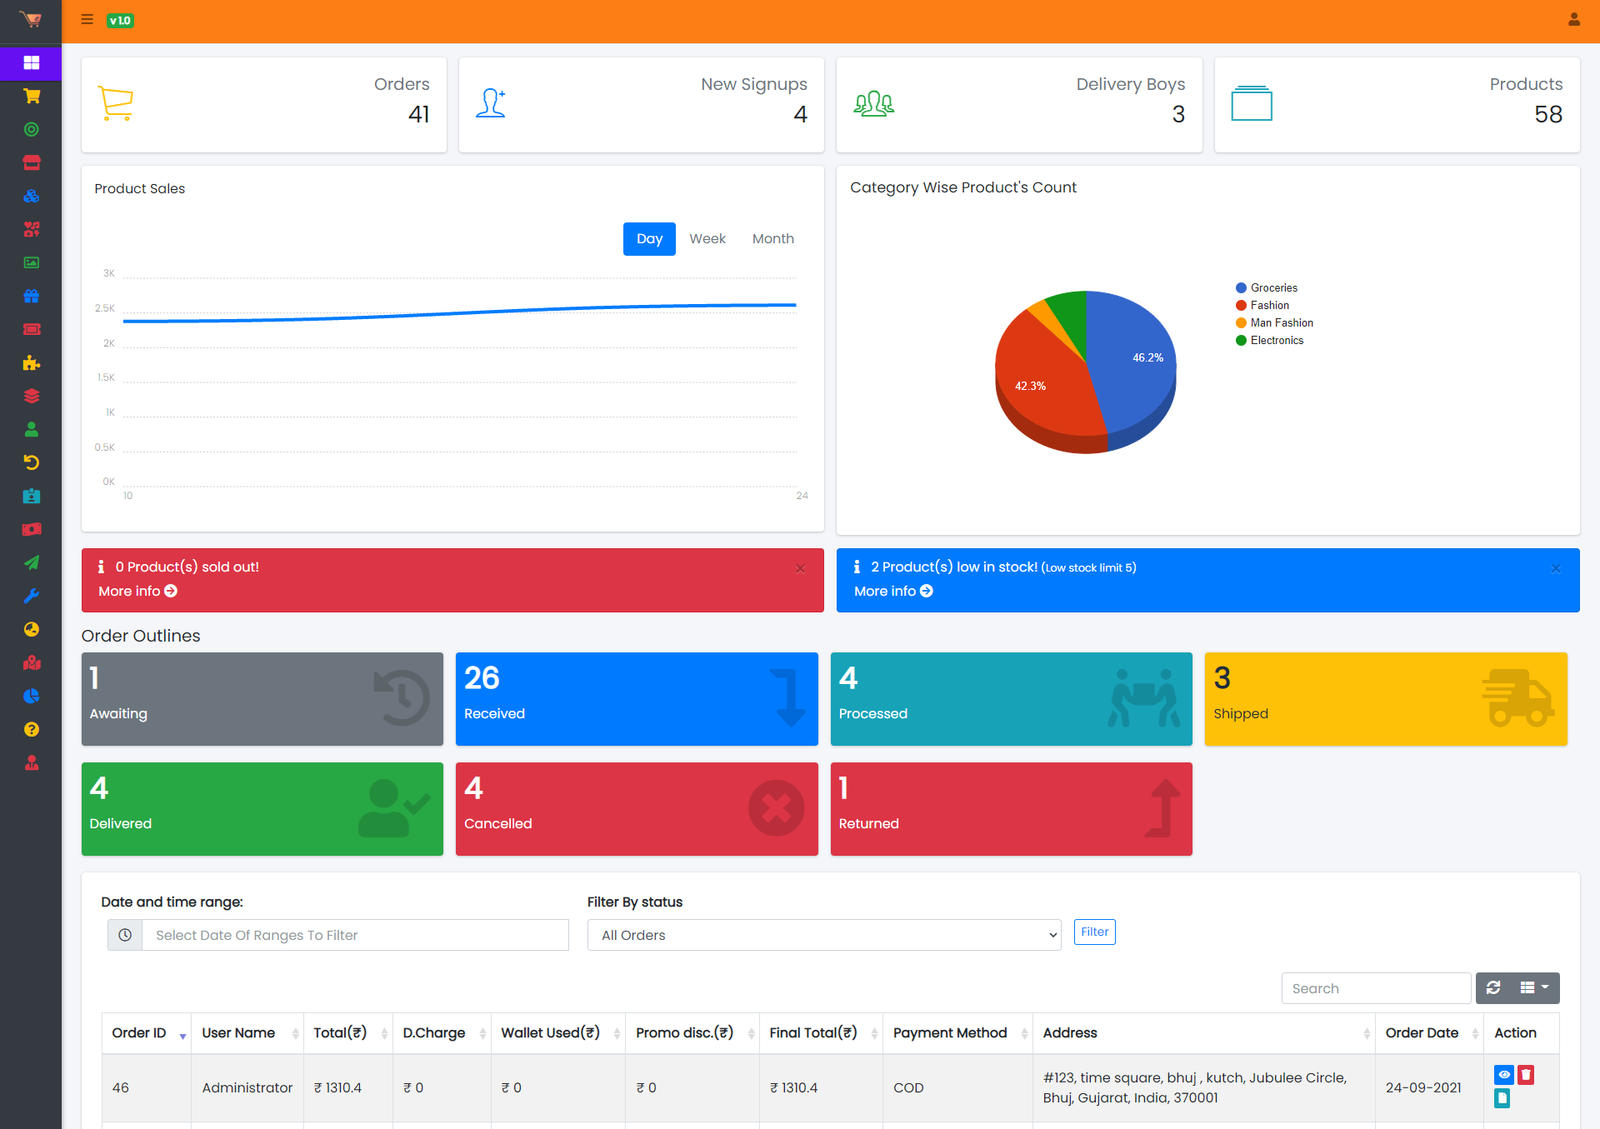Open the Received orders card
Screen dimensions: 1600x1129
(636, 699)
